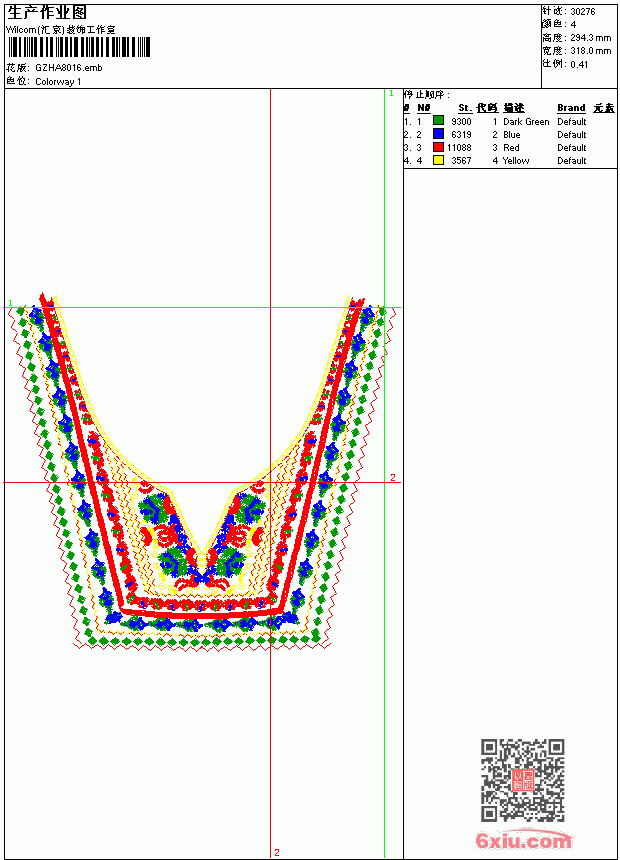This screenshot has height=860, width=620.
Task: Click the red marker 2 at the right edge
Action: (393, 477)
